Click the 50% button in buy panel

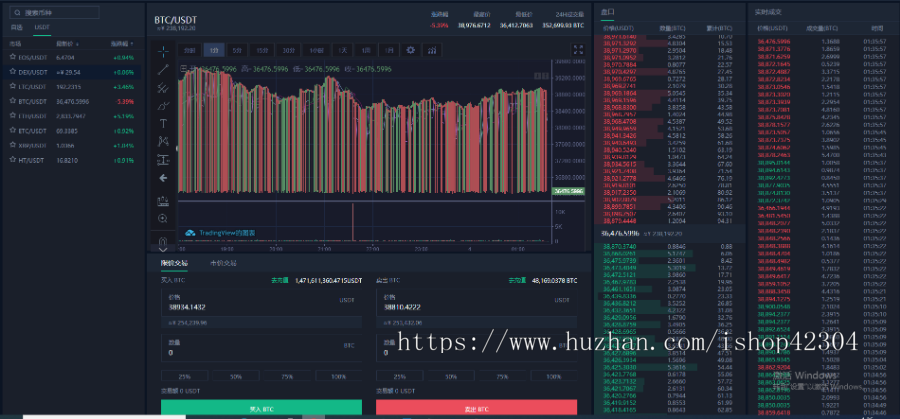pos(236,377)
